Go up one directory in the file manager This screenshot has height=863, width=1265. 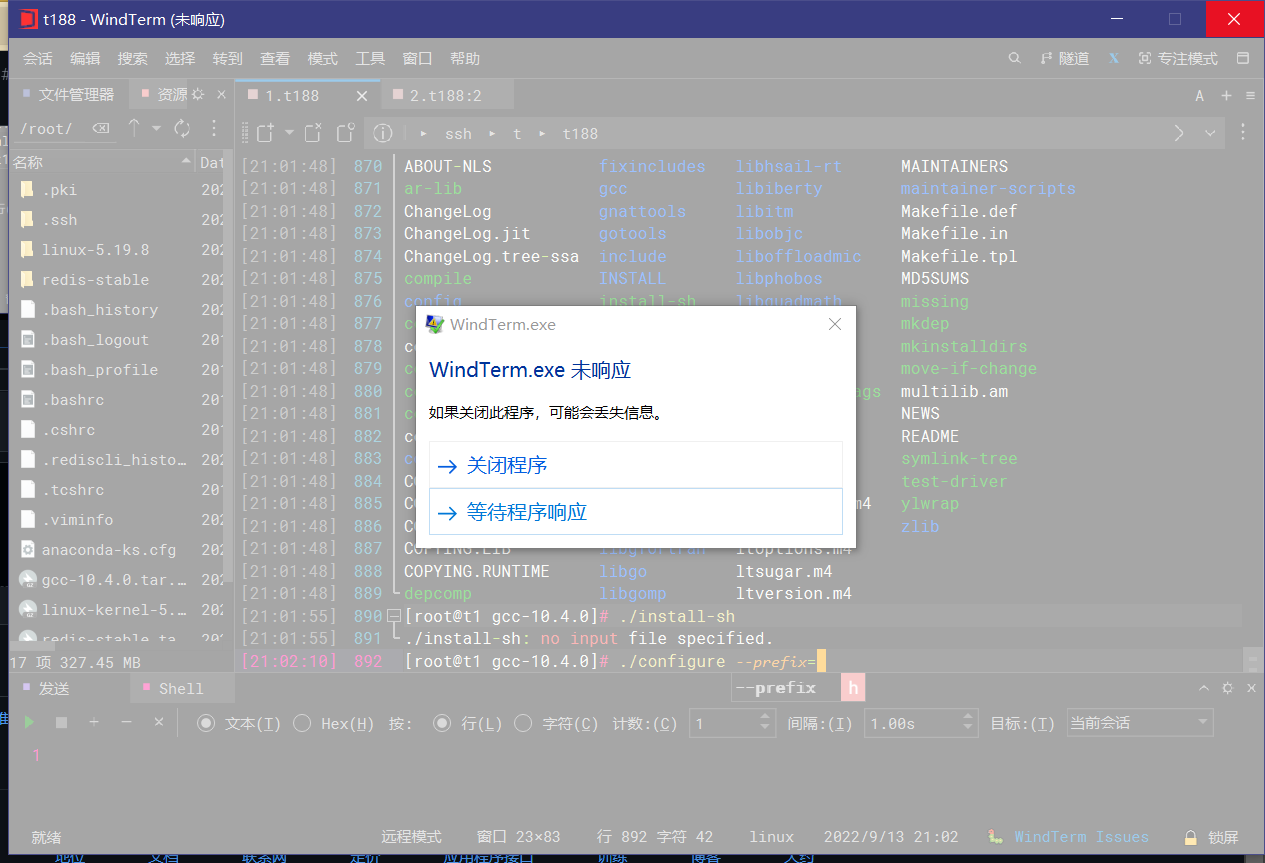(x=134, y=128)
